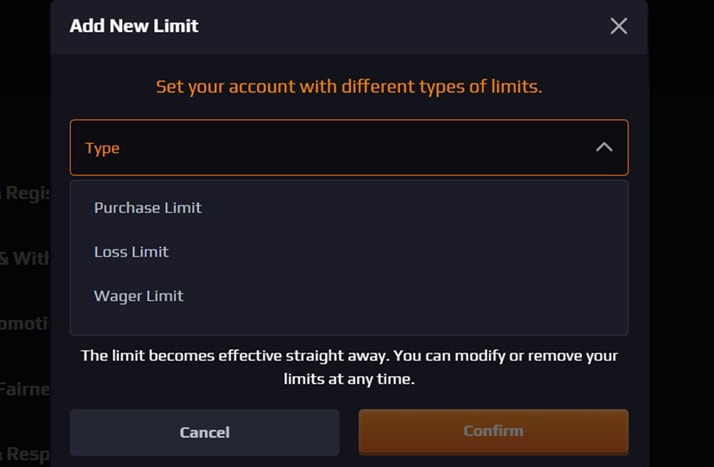Screen dimensions: 714x467
Task: Click empty space below Wager Limit option
Action: click(349, 324)
